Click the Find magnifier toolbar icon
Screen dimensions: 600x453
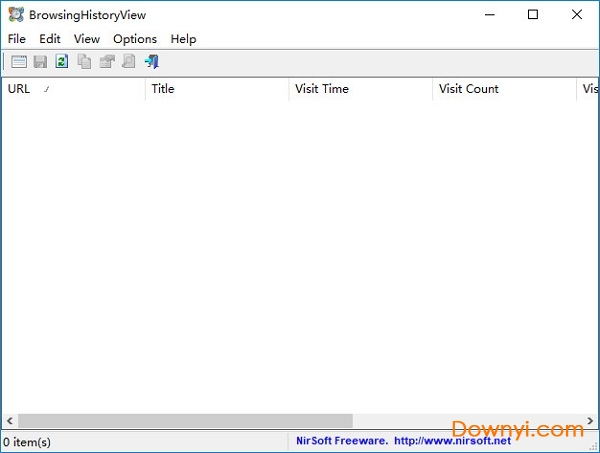click(128, 62)
